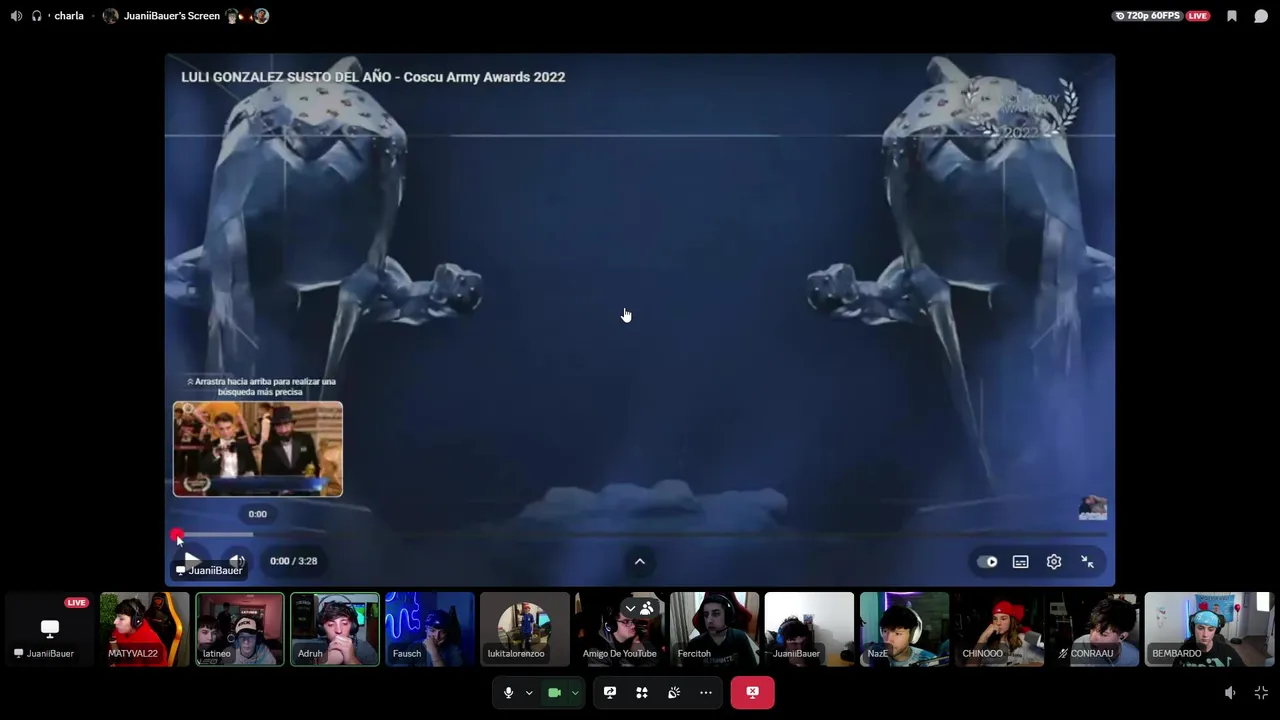Adjust stream volume speaker icon bottom right
The width and height of the screenshot is (1280, 720).
1230,693
